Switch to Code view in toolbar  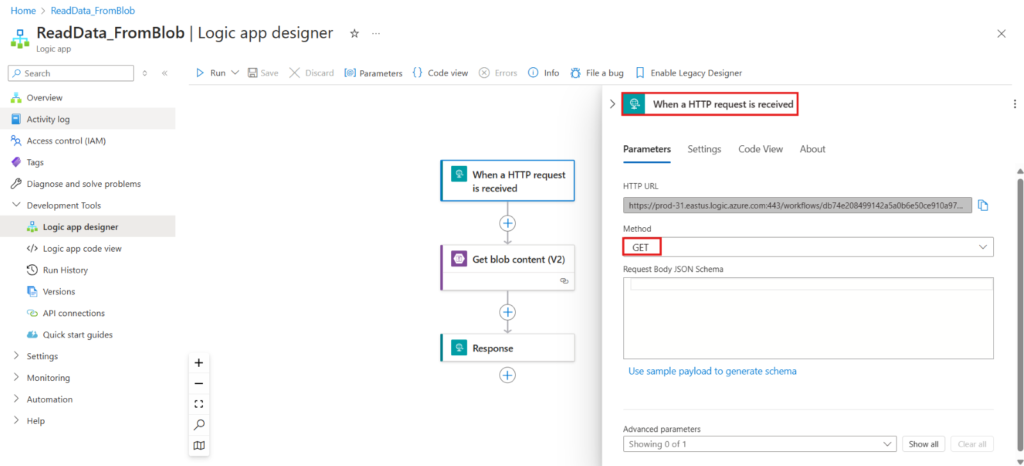coord(440,73)
